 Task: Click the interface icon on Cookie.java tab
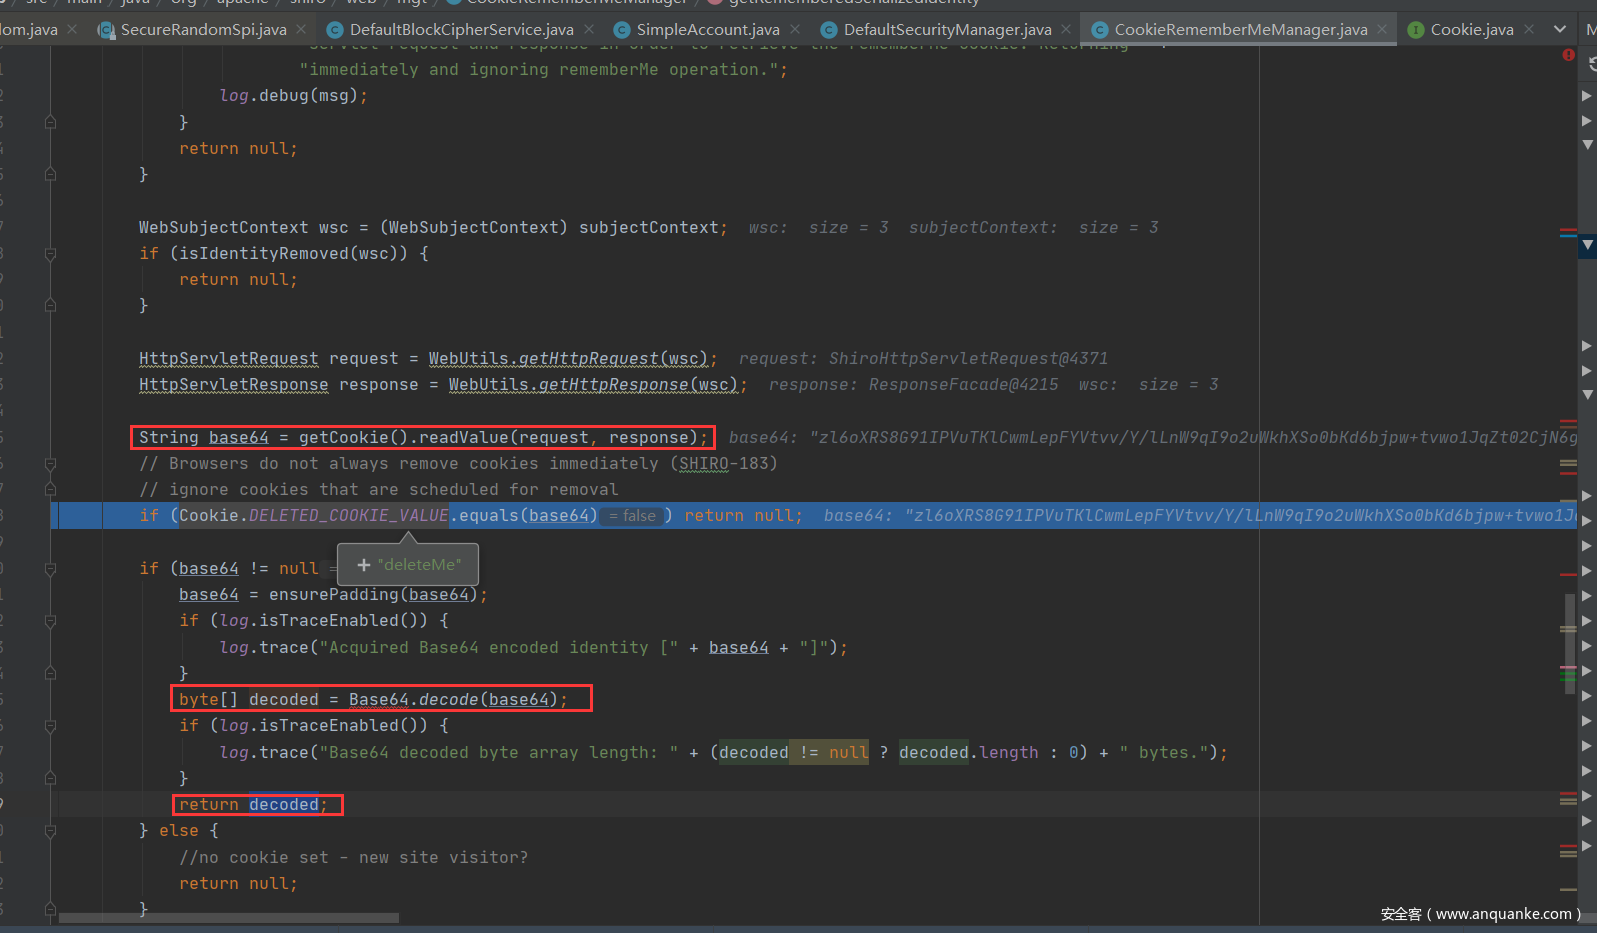click(1416, 30)
